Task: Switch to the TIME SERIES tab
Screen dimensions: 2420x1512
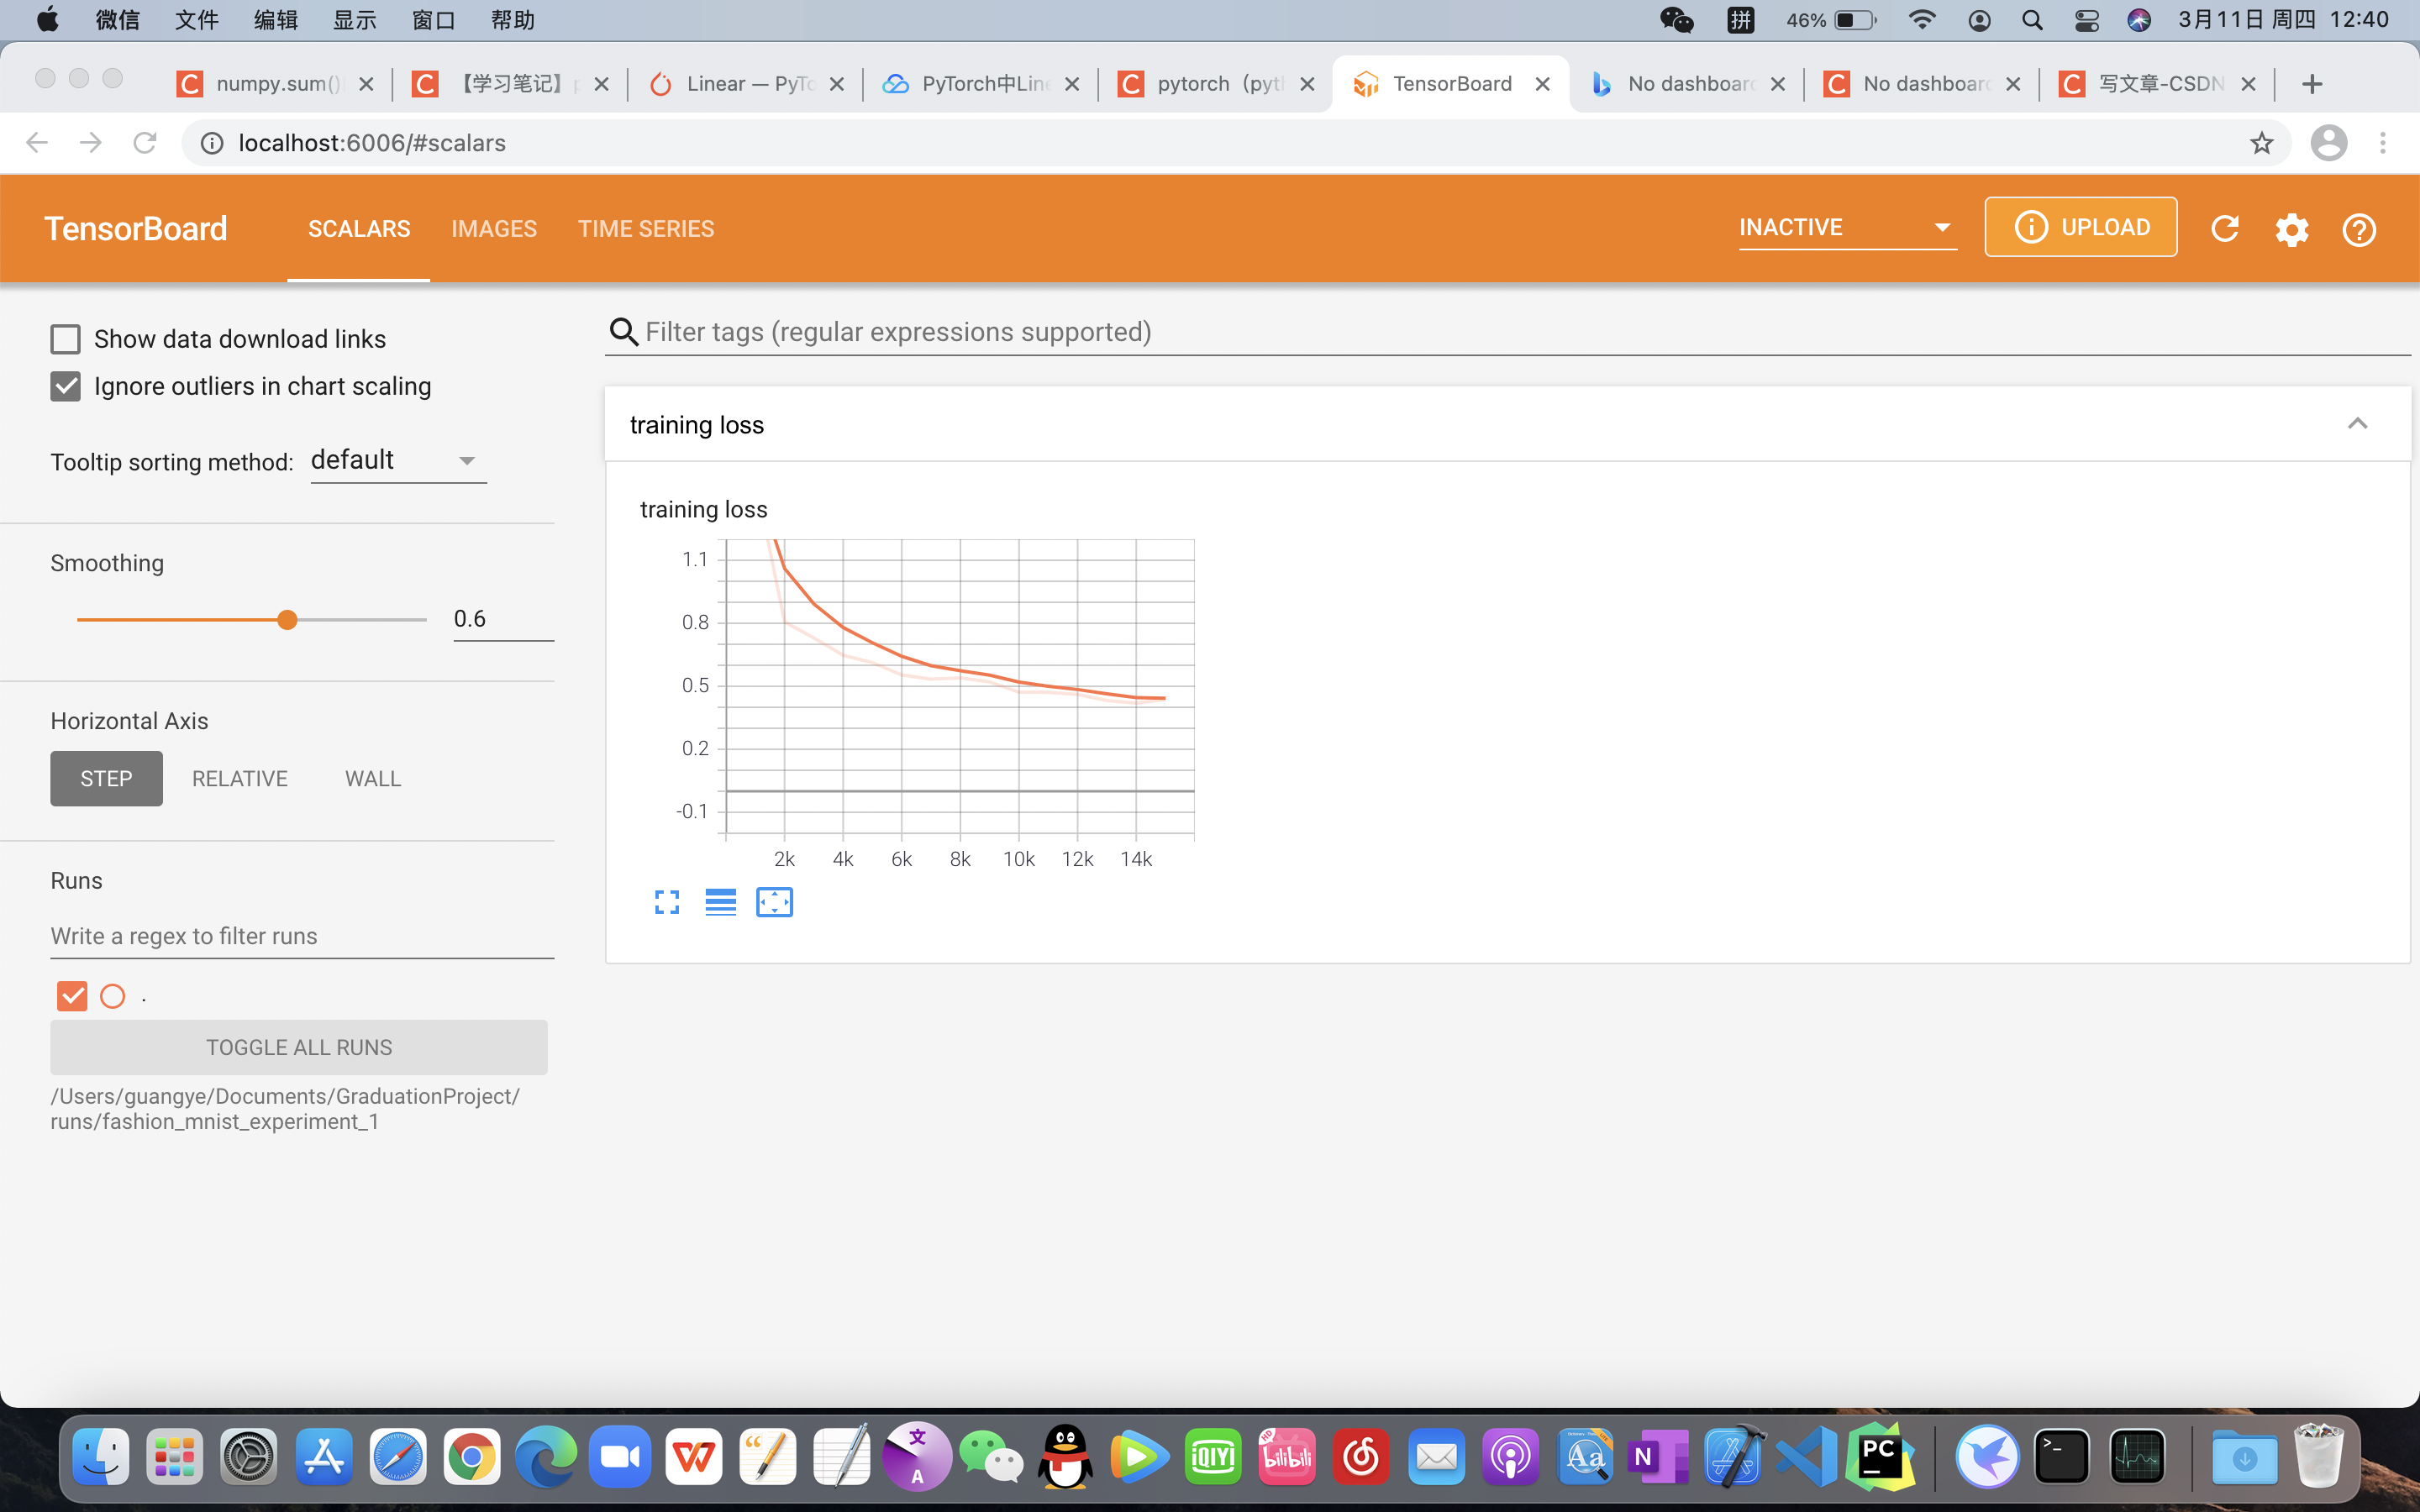Action: coord(646,229)
